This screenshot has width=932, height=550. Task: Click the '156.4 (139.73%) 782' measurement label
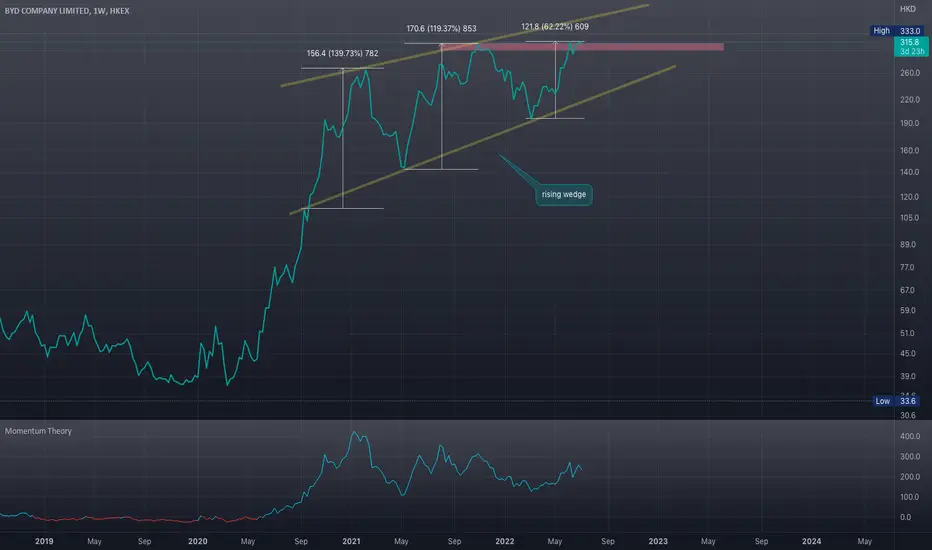(342, 53)
